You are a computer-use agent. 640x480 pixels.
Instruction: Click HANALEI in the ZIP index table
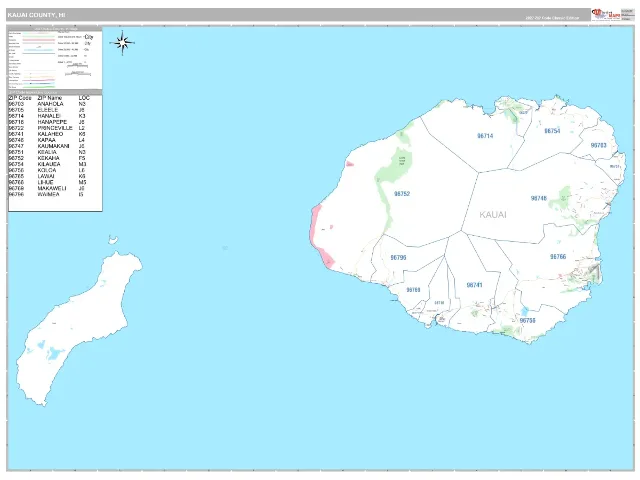(x=49, y=116)
